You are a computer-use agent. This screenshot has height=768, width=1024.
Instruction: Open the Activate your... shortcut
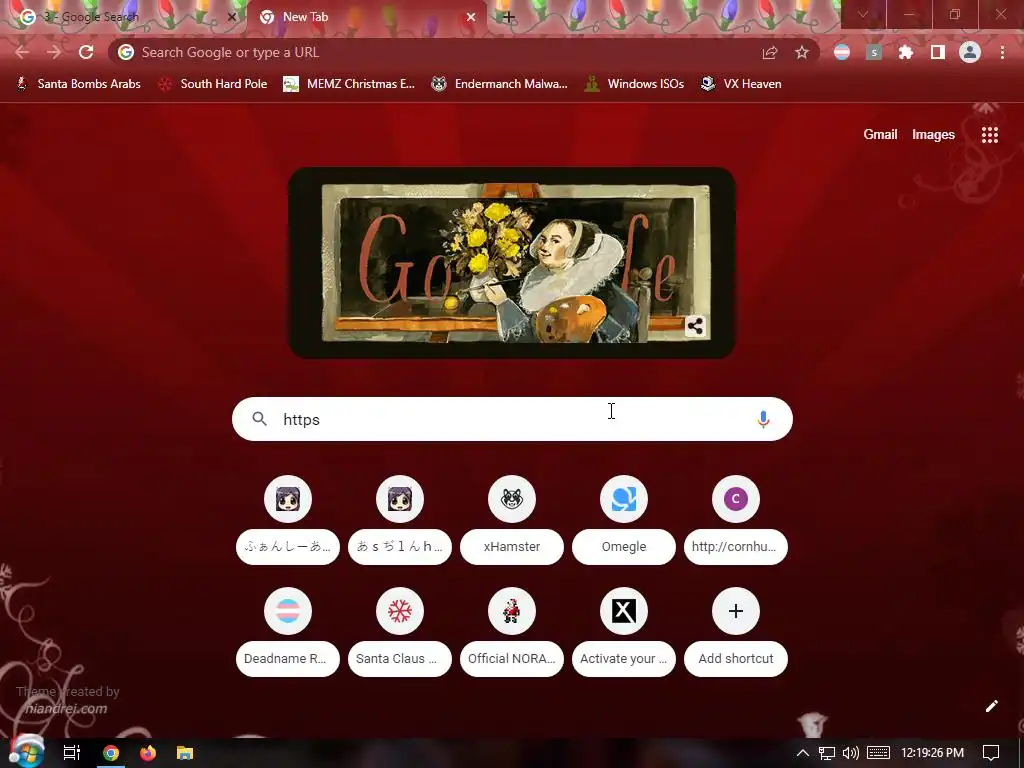click(624, 631)
